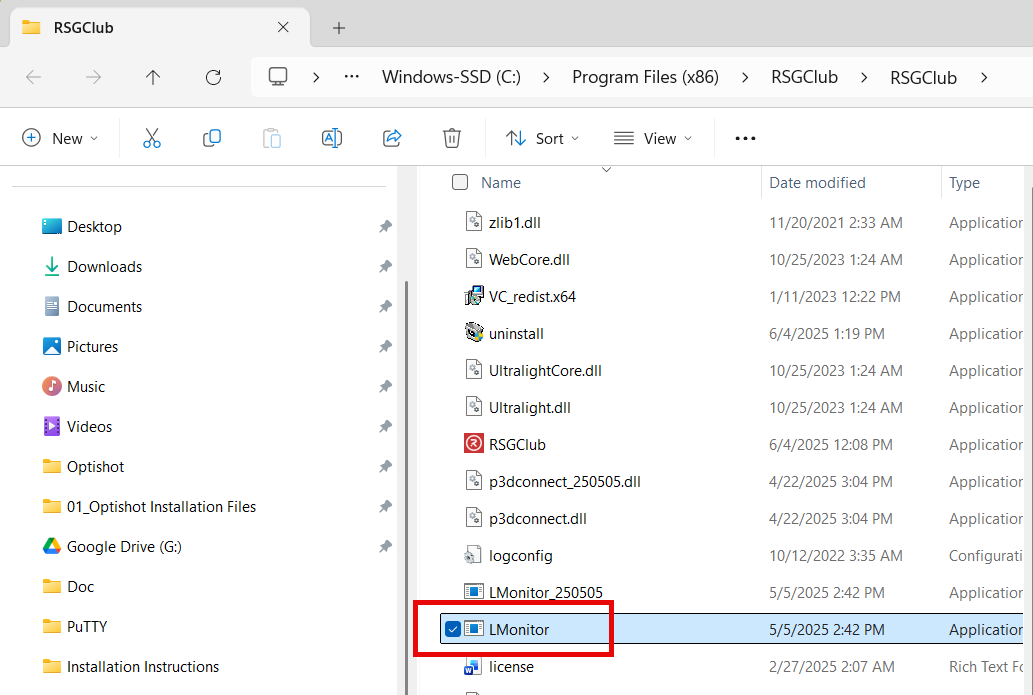
Task: Unpin Desktop from quick access
Action: [385, 227]
